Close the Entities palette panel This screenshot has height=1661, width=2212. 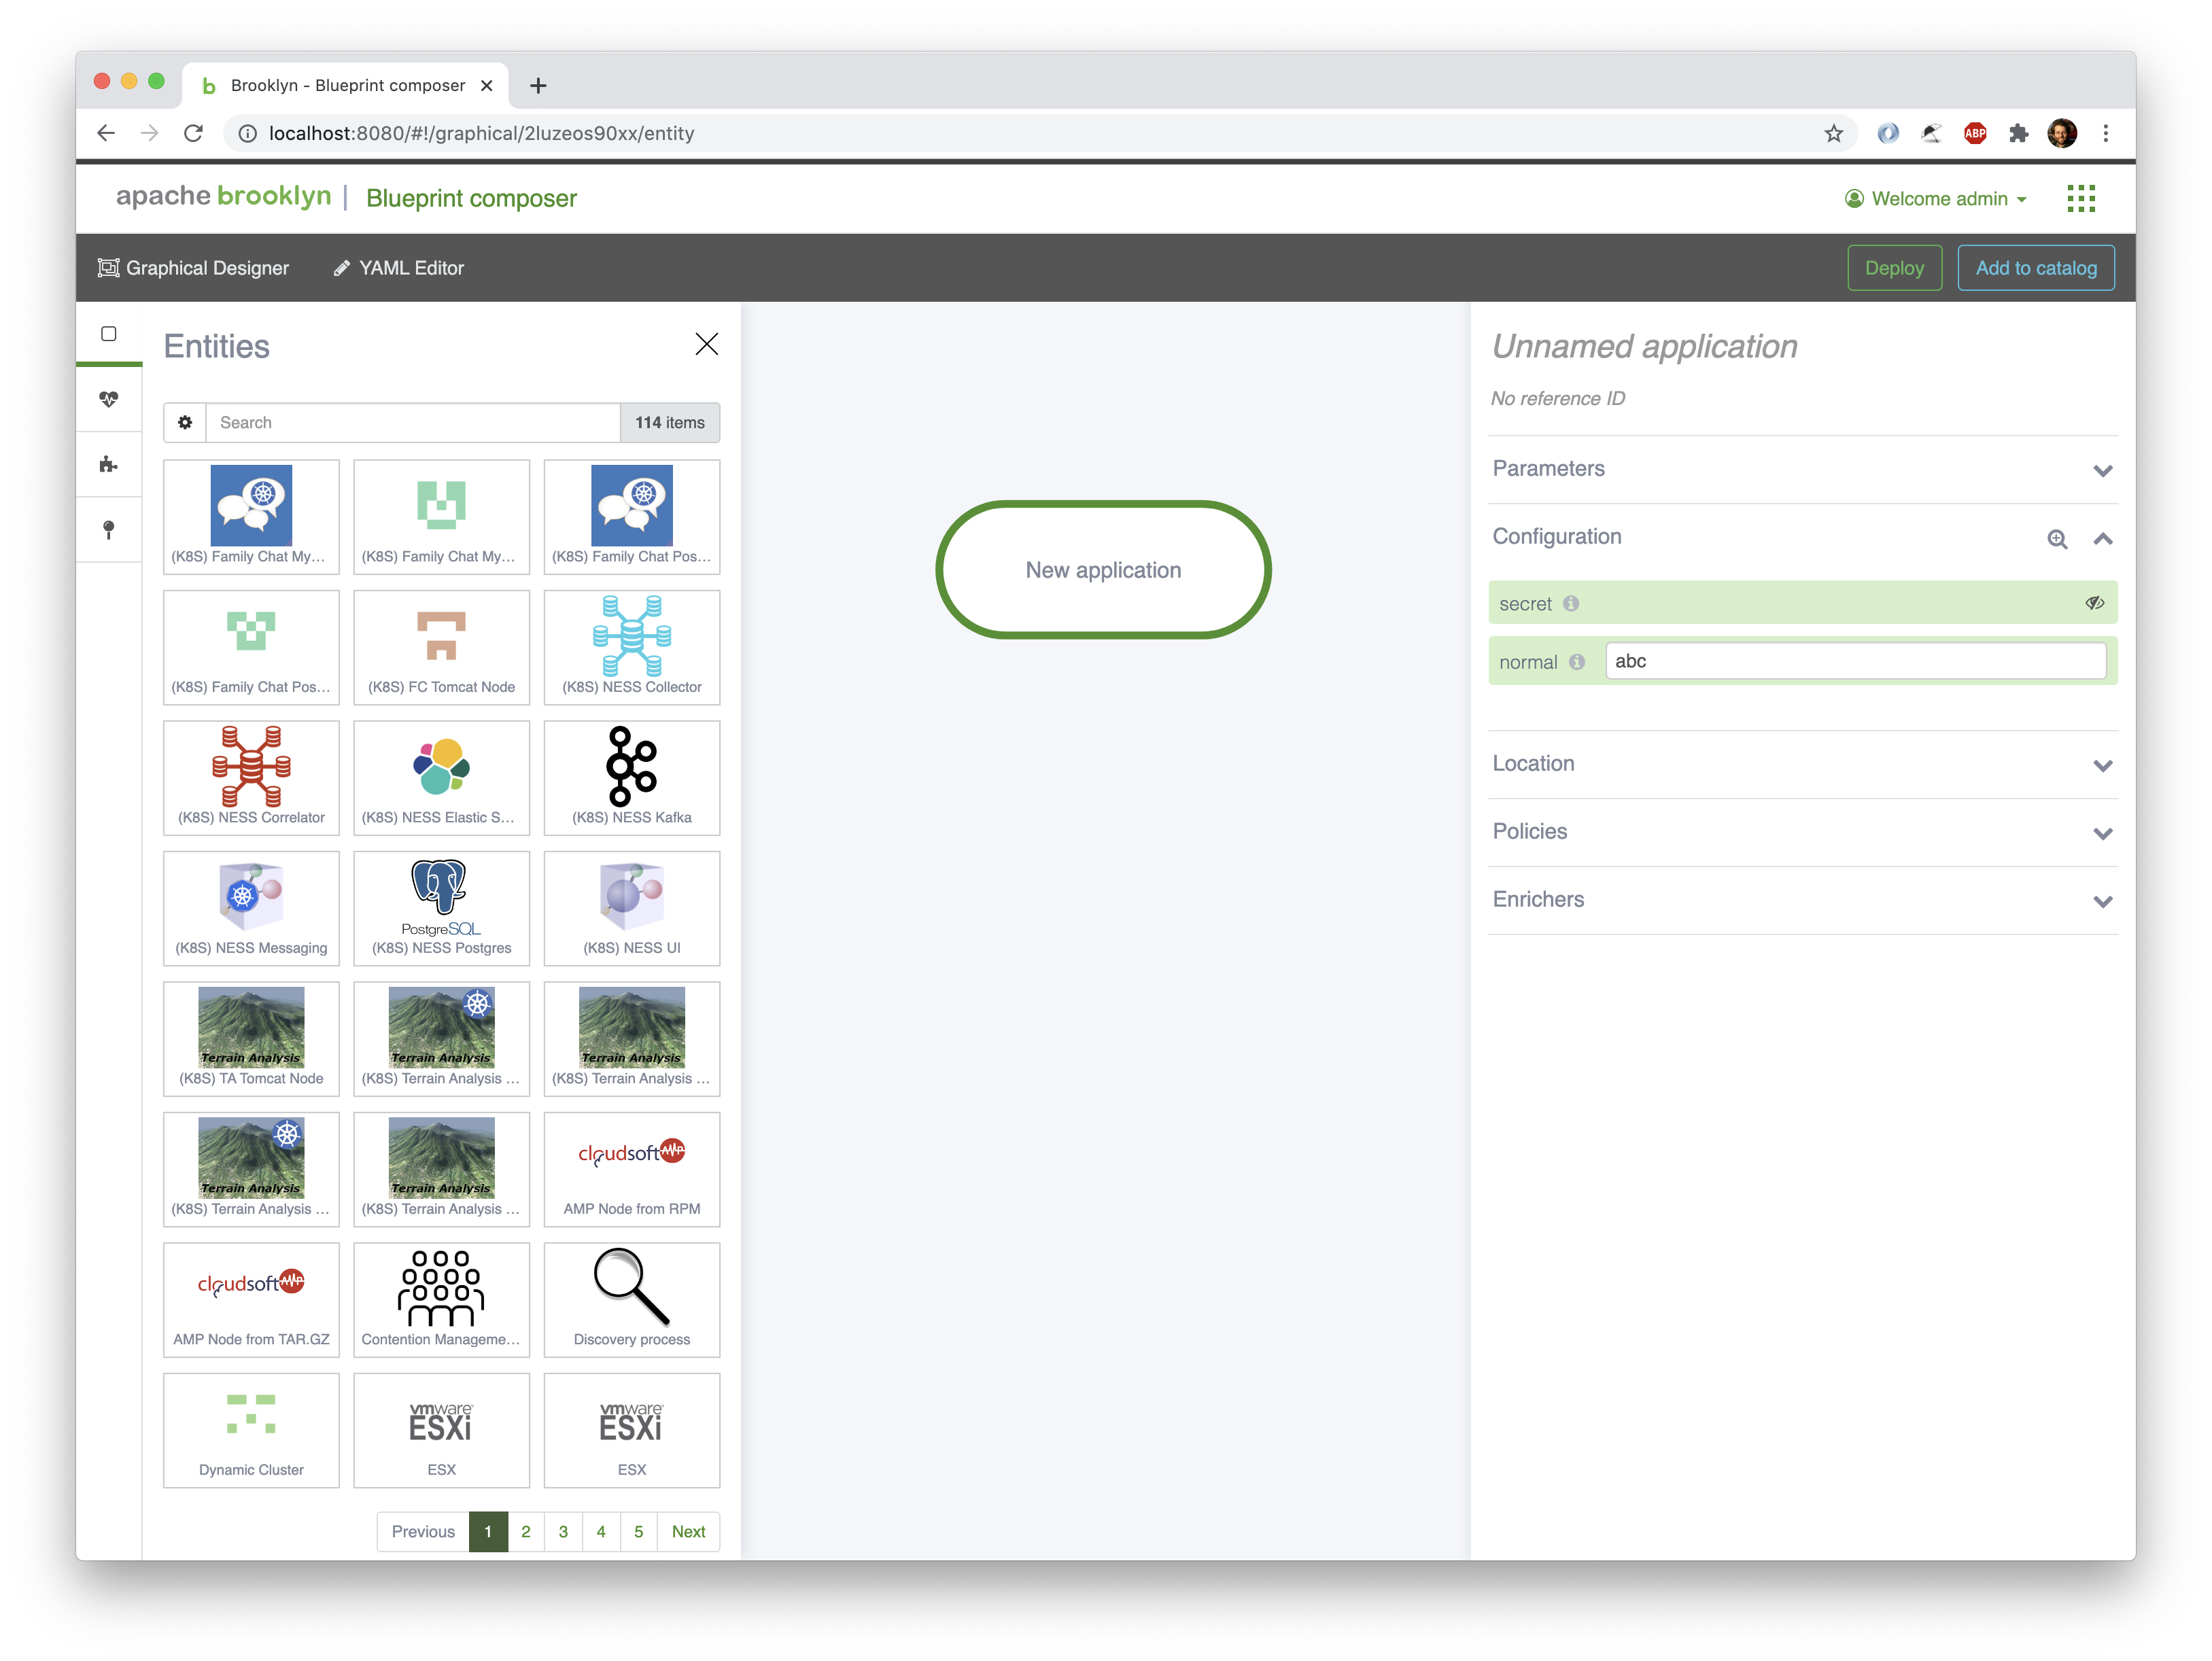[x=706, y=345]
